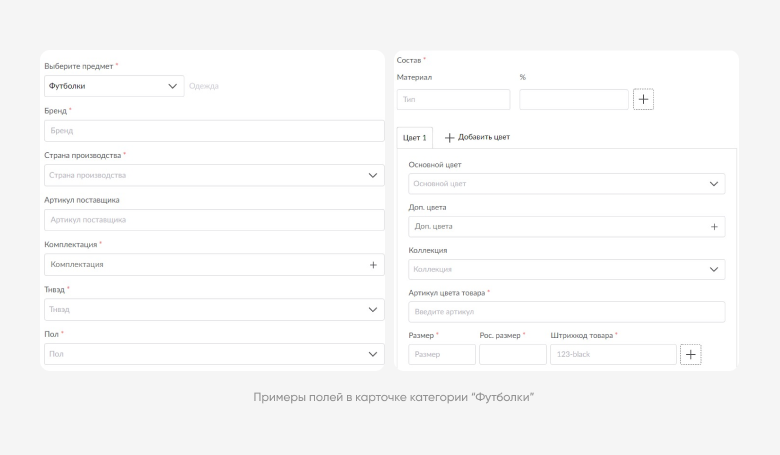Select the Цвет 1 tab
The image size is (780, 455).
[x=414, y=138]
